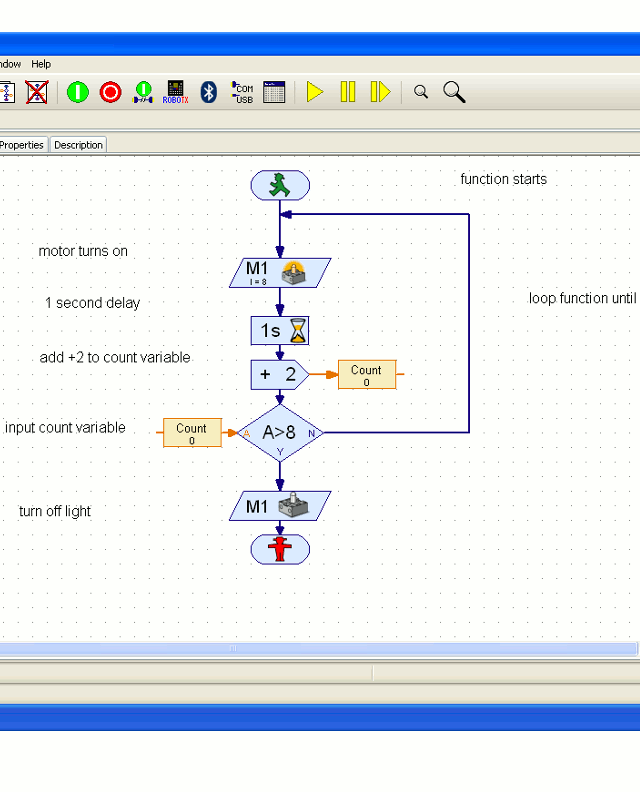Click the yellow Pause button

348,92
